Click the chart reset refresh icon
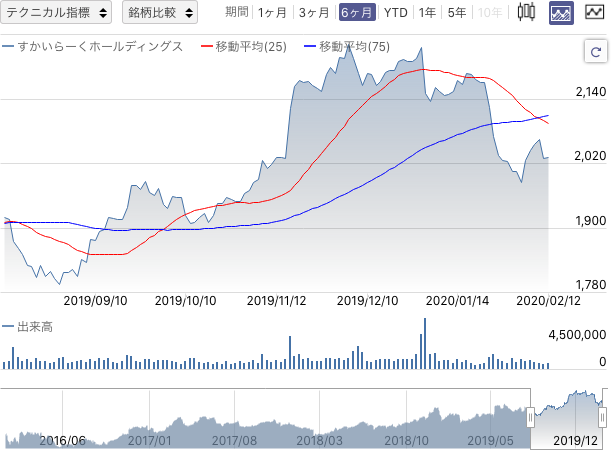This screenshot has width=612, height=451. (x=596, y=51)
